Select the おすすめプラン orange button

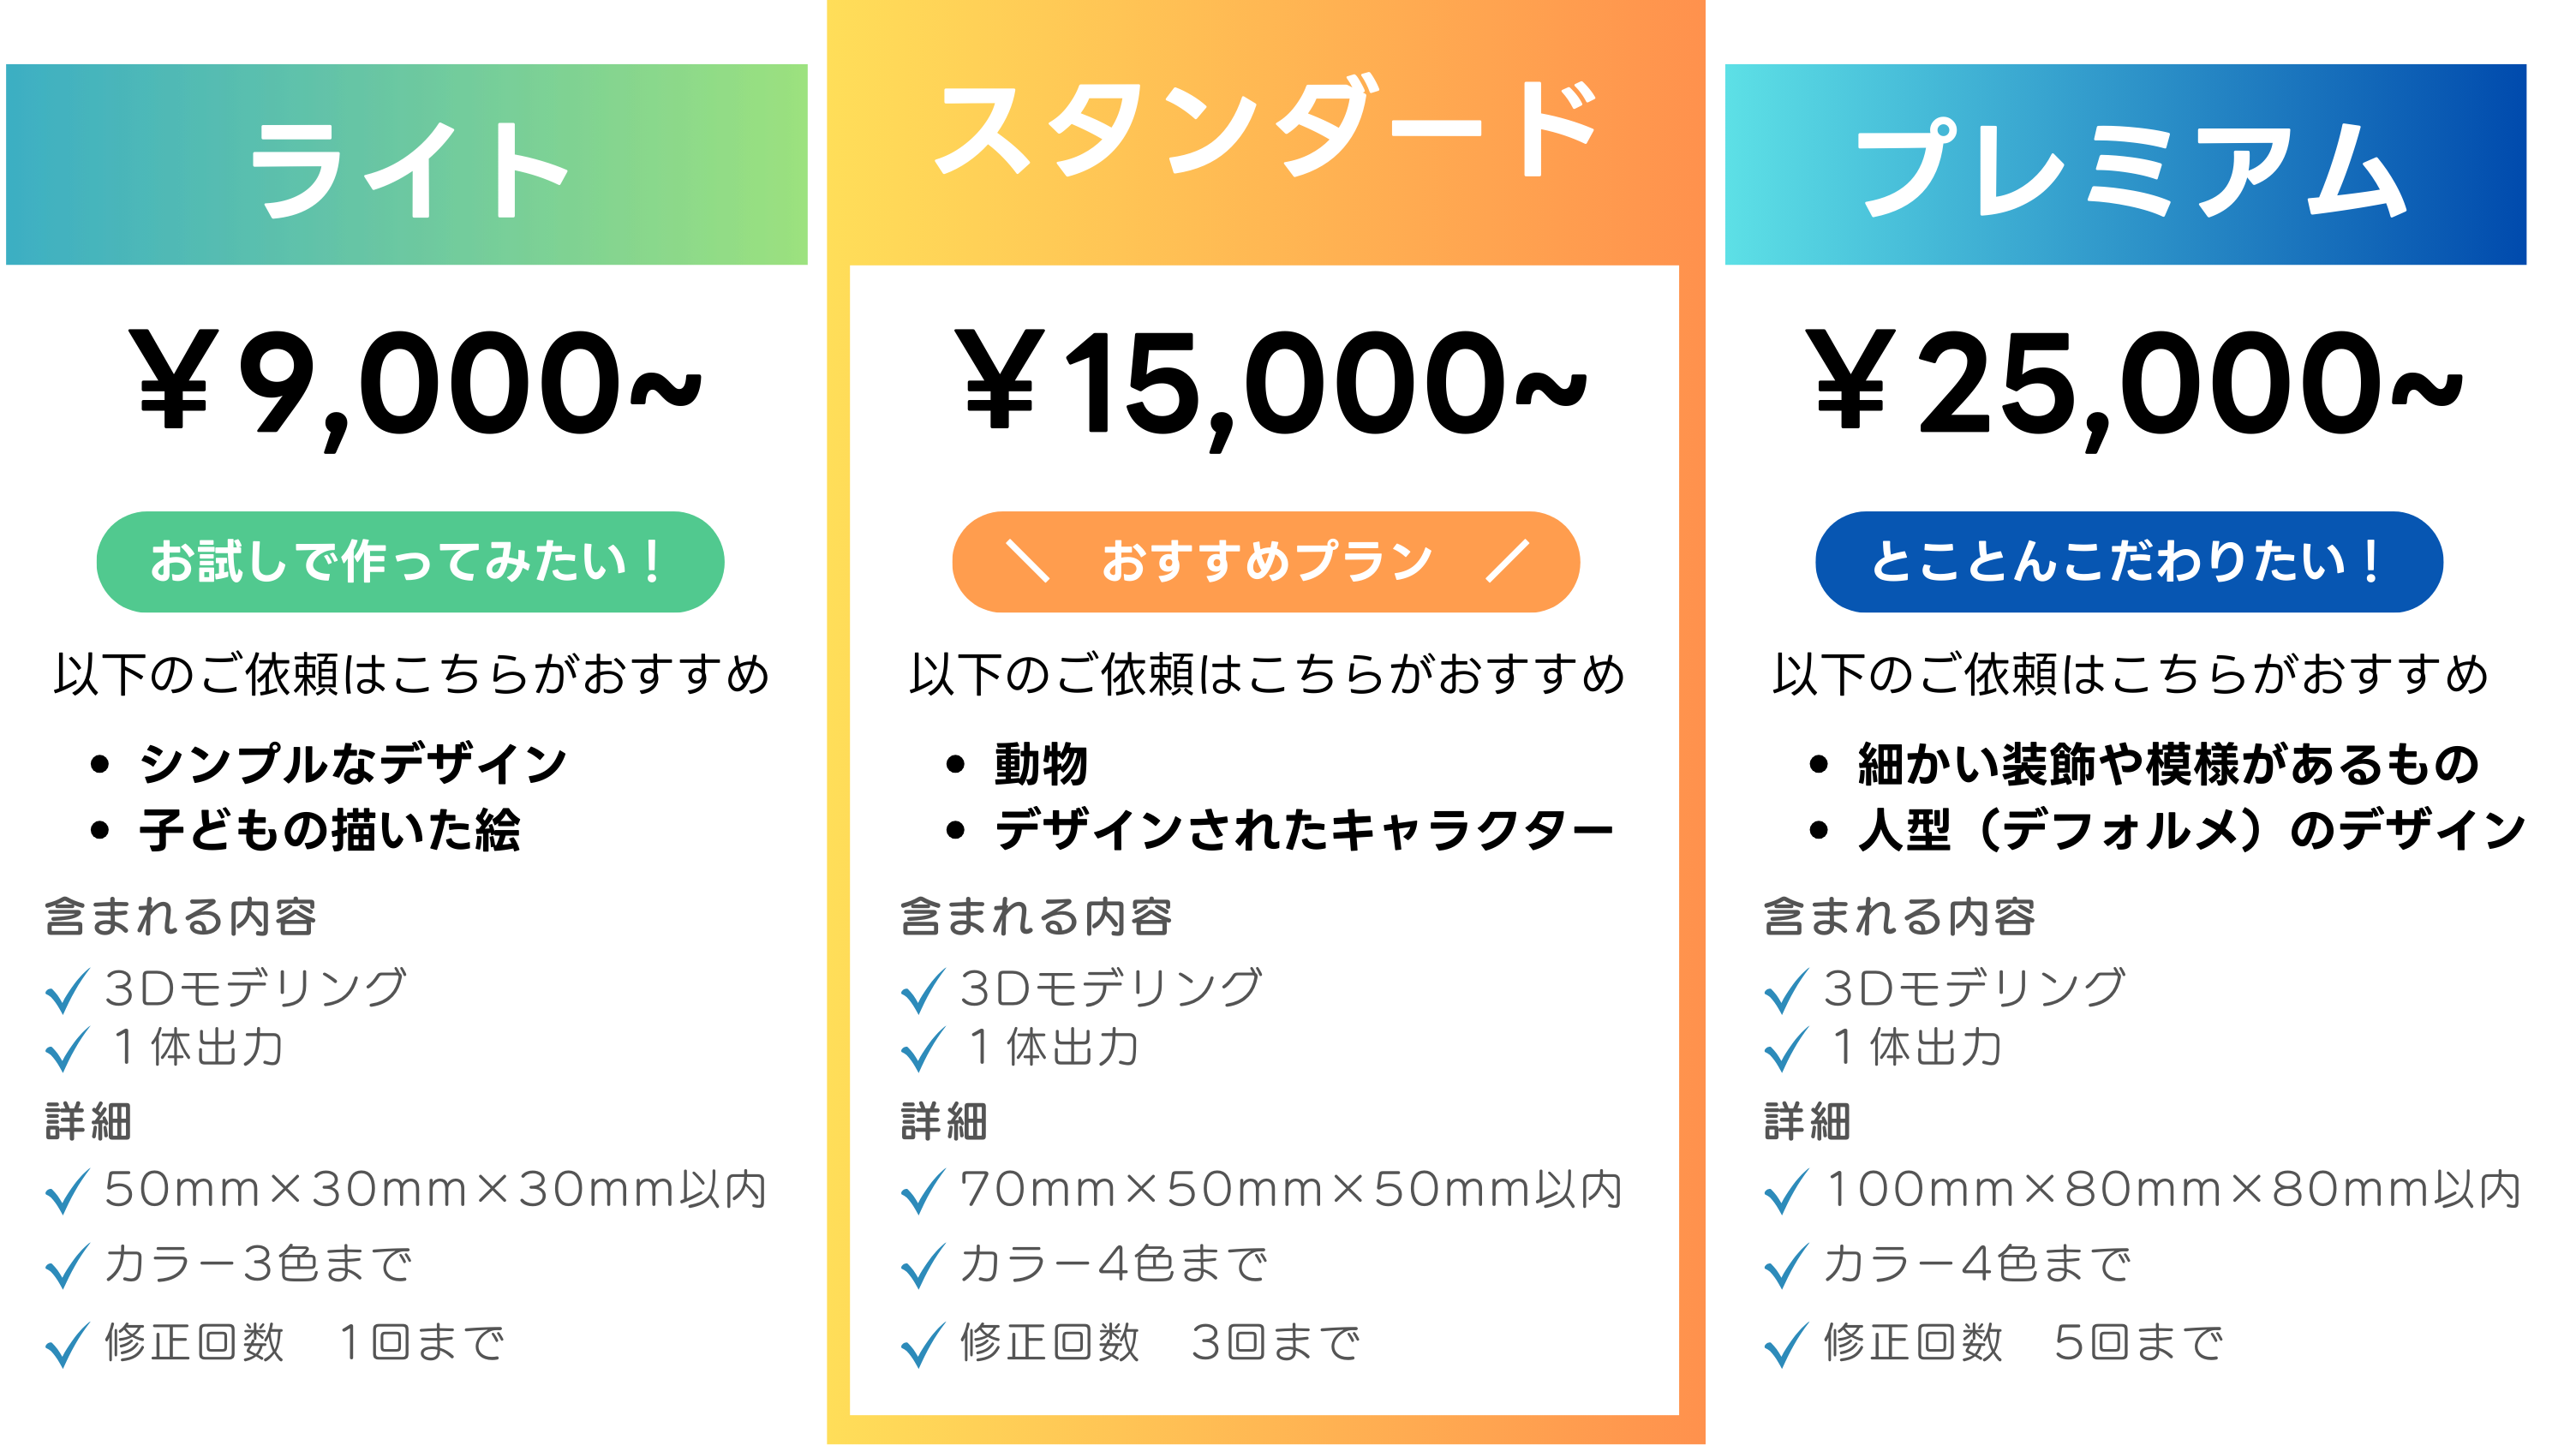pyautogui.click(x=1266, y=562)
